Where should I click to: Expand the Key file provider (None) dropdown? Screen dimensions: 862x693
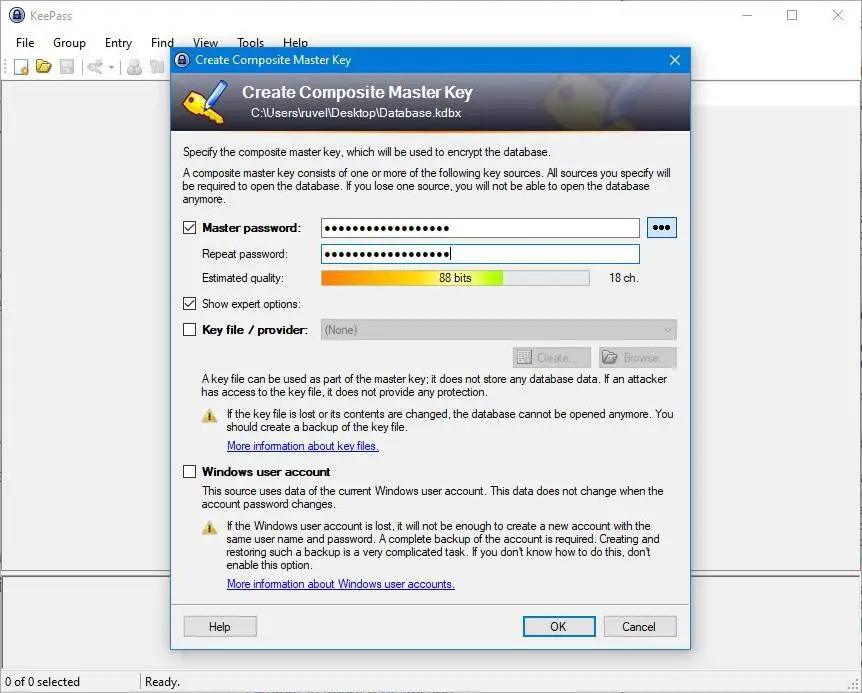[499, 330]
